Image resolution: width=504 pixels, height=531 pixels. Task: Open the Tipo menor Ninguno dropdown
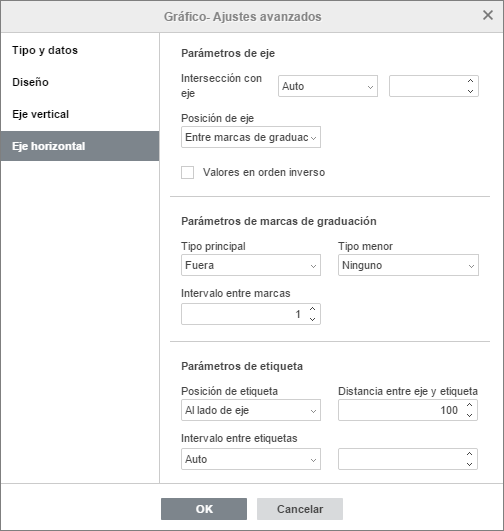408,265
